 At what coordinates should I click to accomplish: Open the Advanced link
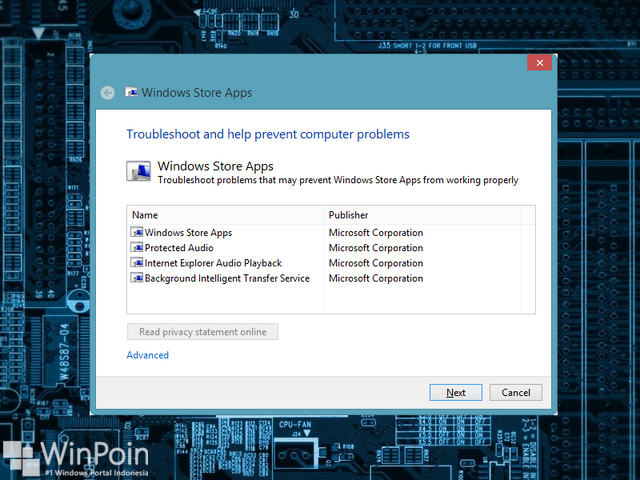click(147, 355)
